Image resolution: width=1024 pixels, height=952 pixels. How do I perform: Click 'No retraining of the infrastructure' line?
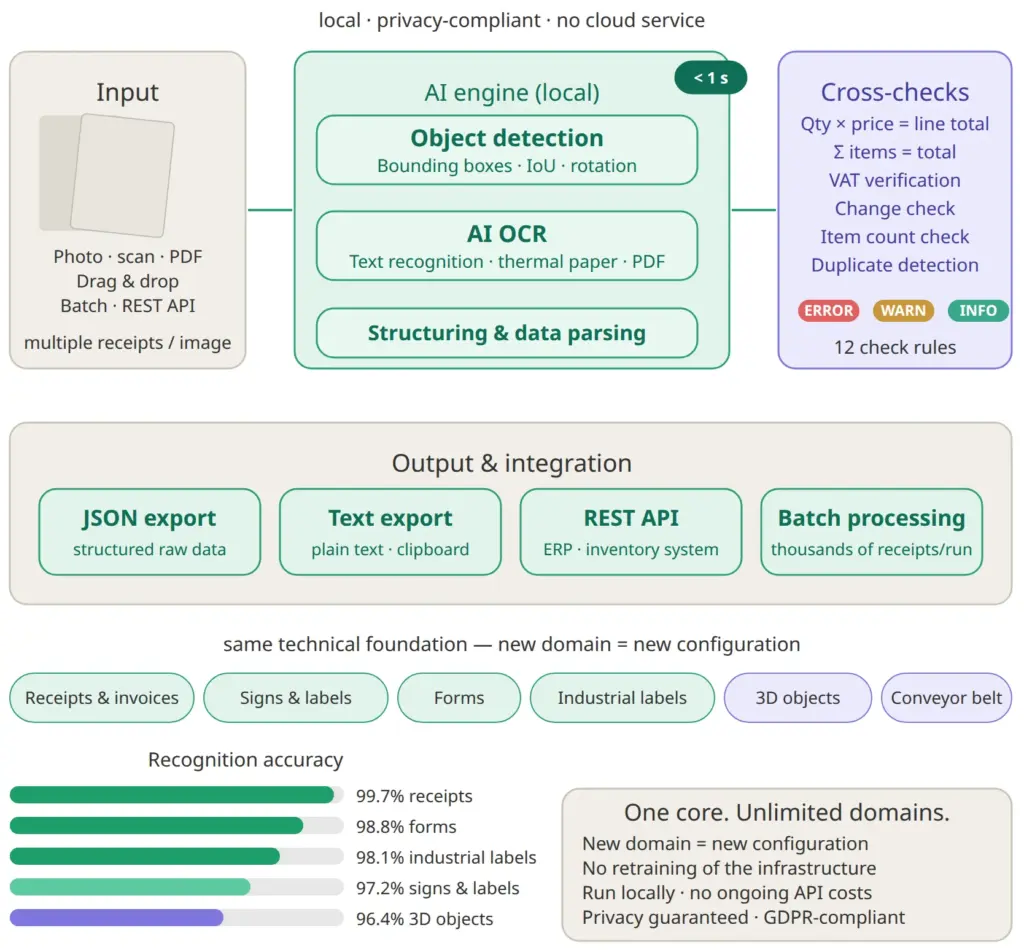coord(729,868)
